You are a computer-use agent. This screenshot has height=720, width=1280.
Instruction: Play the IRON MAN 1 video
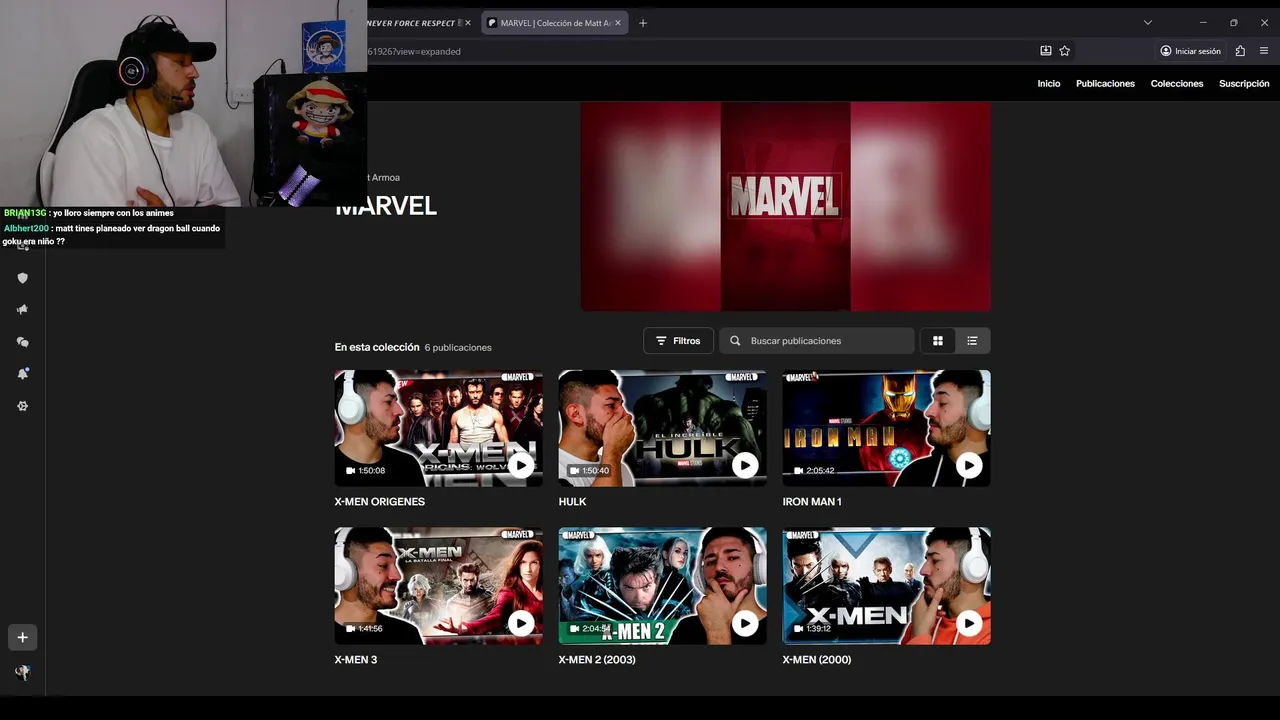tap(969, 465)
